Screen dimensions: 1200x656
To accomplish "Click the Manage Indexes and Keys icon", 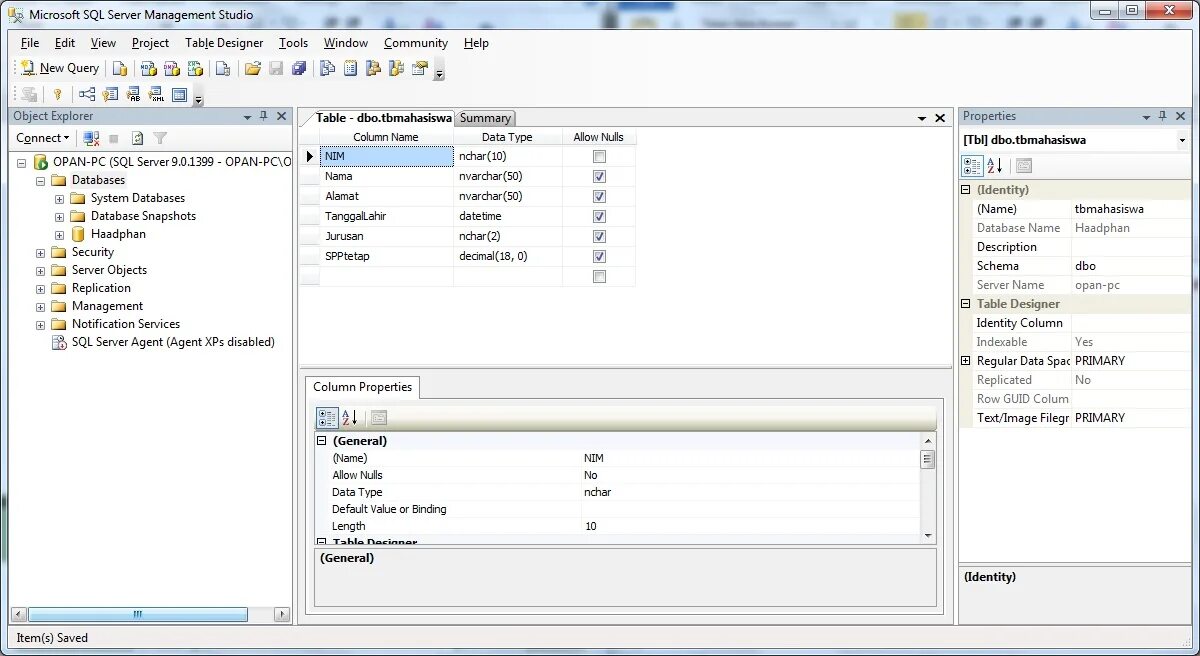I will 111,94.
